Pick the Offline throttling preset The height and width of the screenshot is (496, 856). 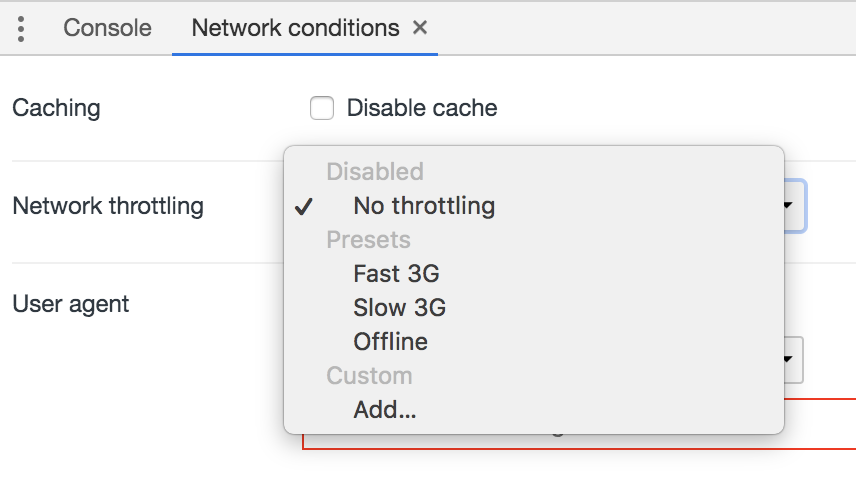coord(390,342)
